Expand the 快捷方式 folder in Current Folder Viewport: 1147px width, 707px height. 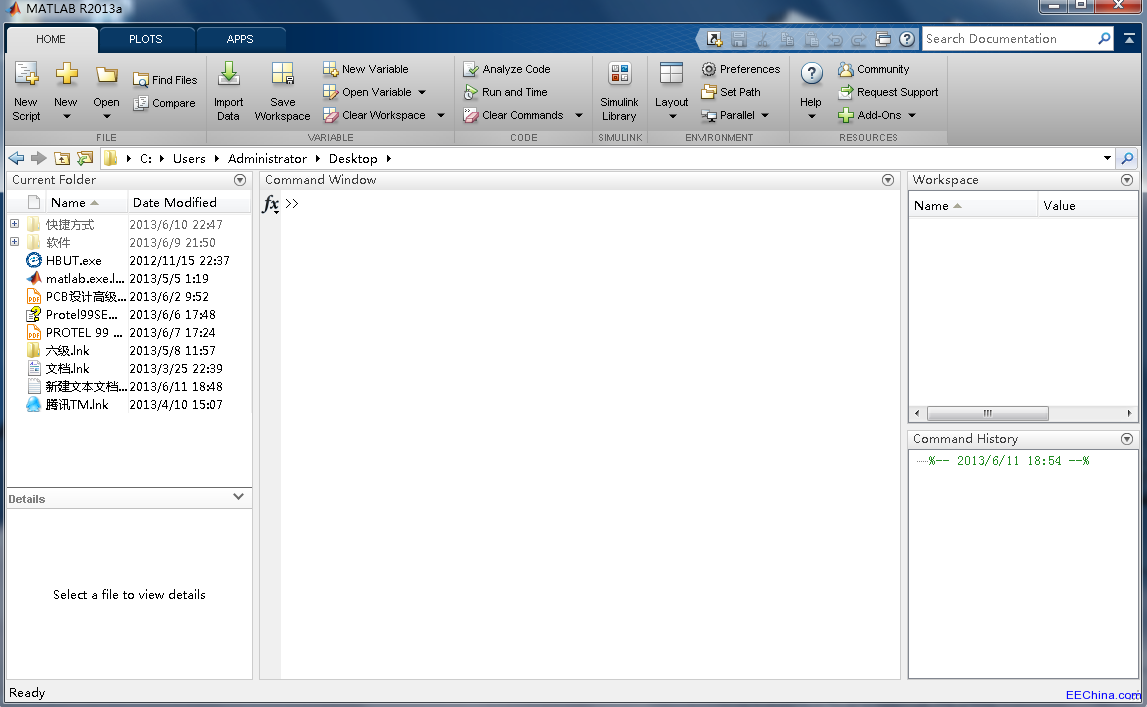[14, 224]
